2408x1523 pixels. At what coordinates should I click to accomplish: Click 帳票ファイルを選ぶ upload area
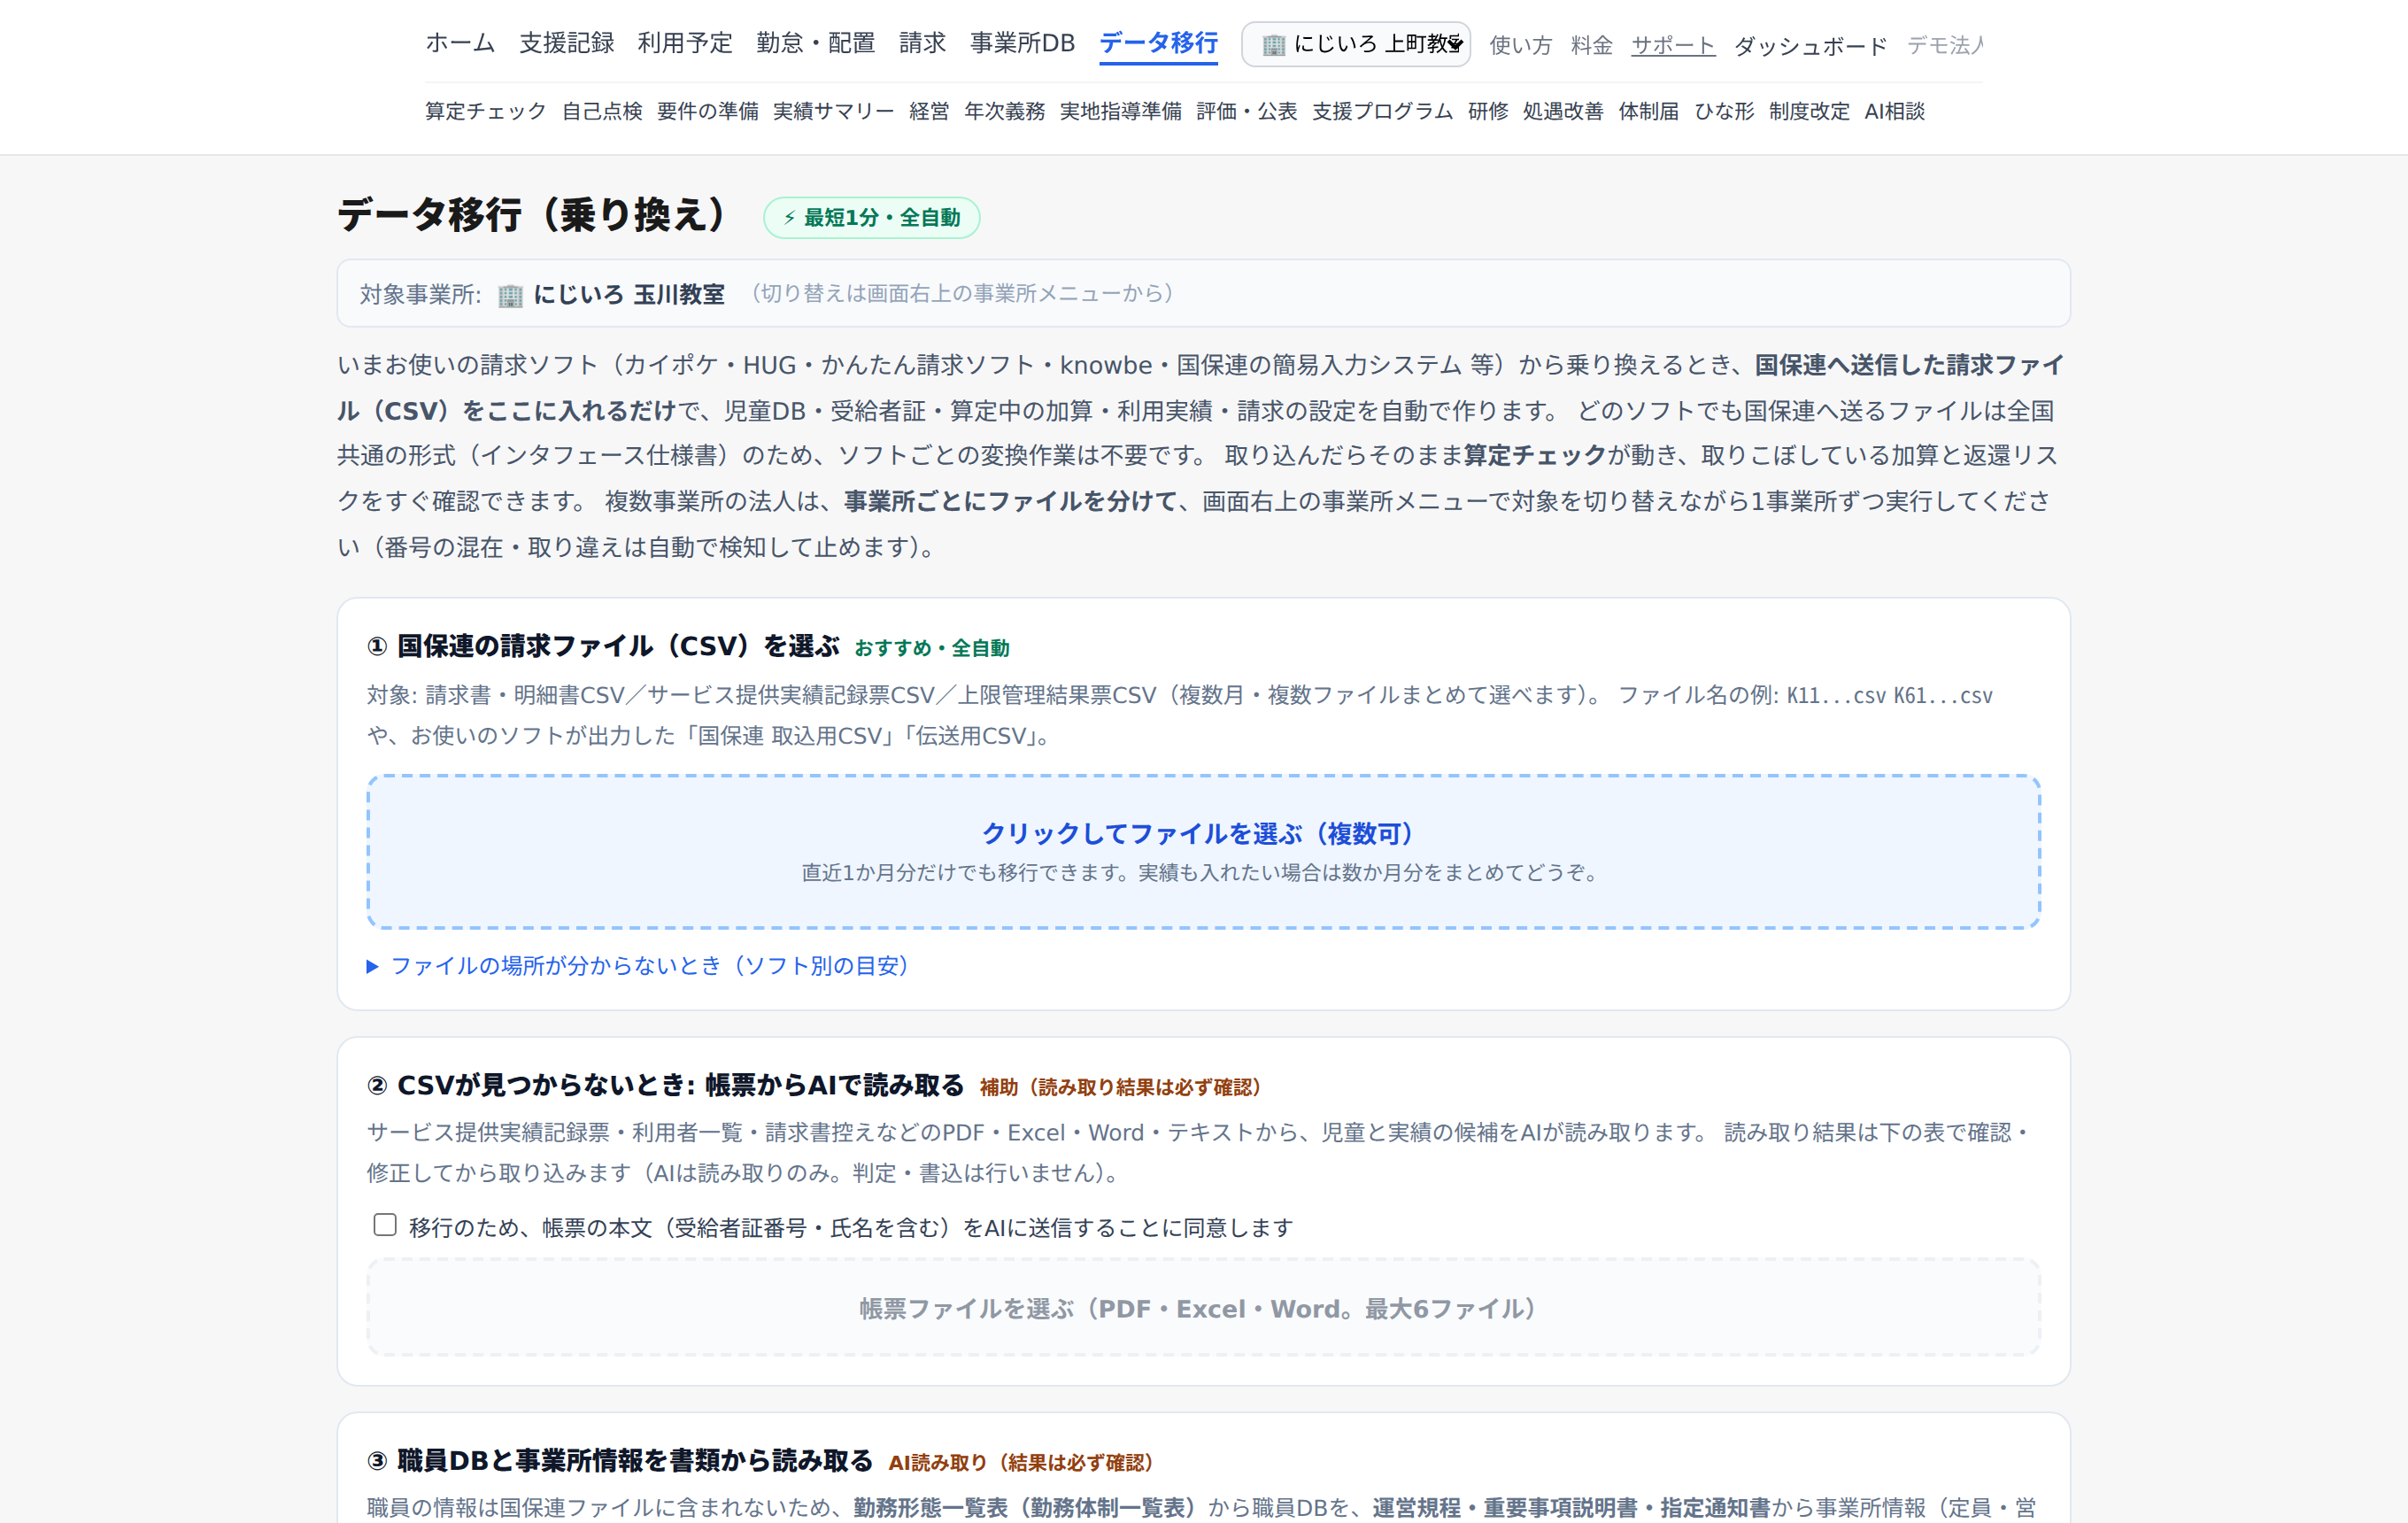(x=1203, y=1307)
